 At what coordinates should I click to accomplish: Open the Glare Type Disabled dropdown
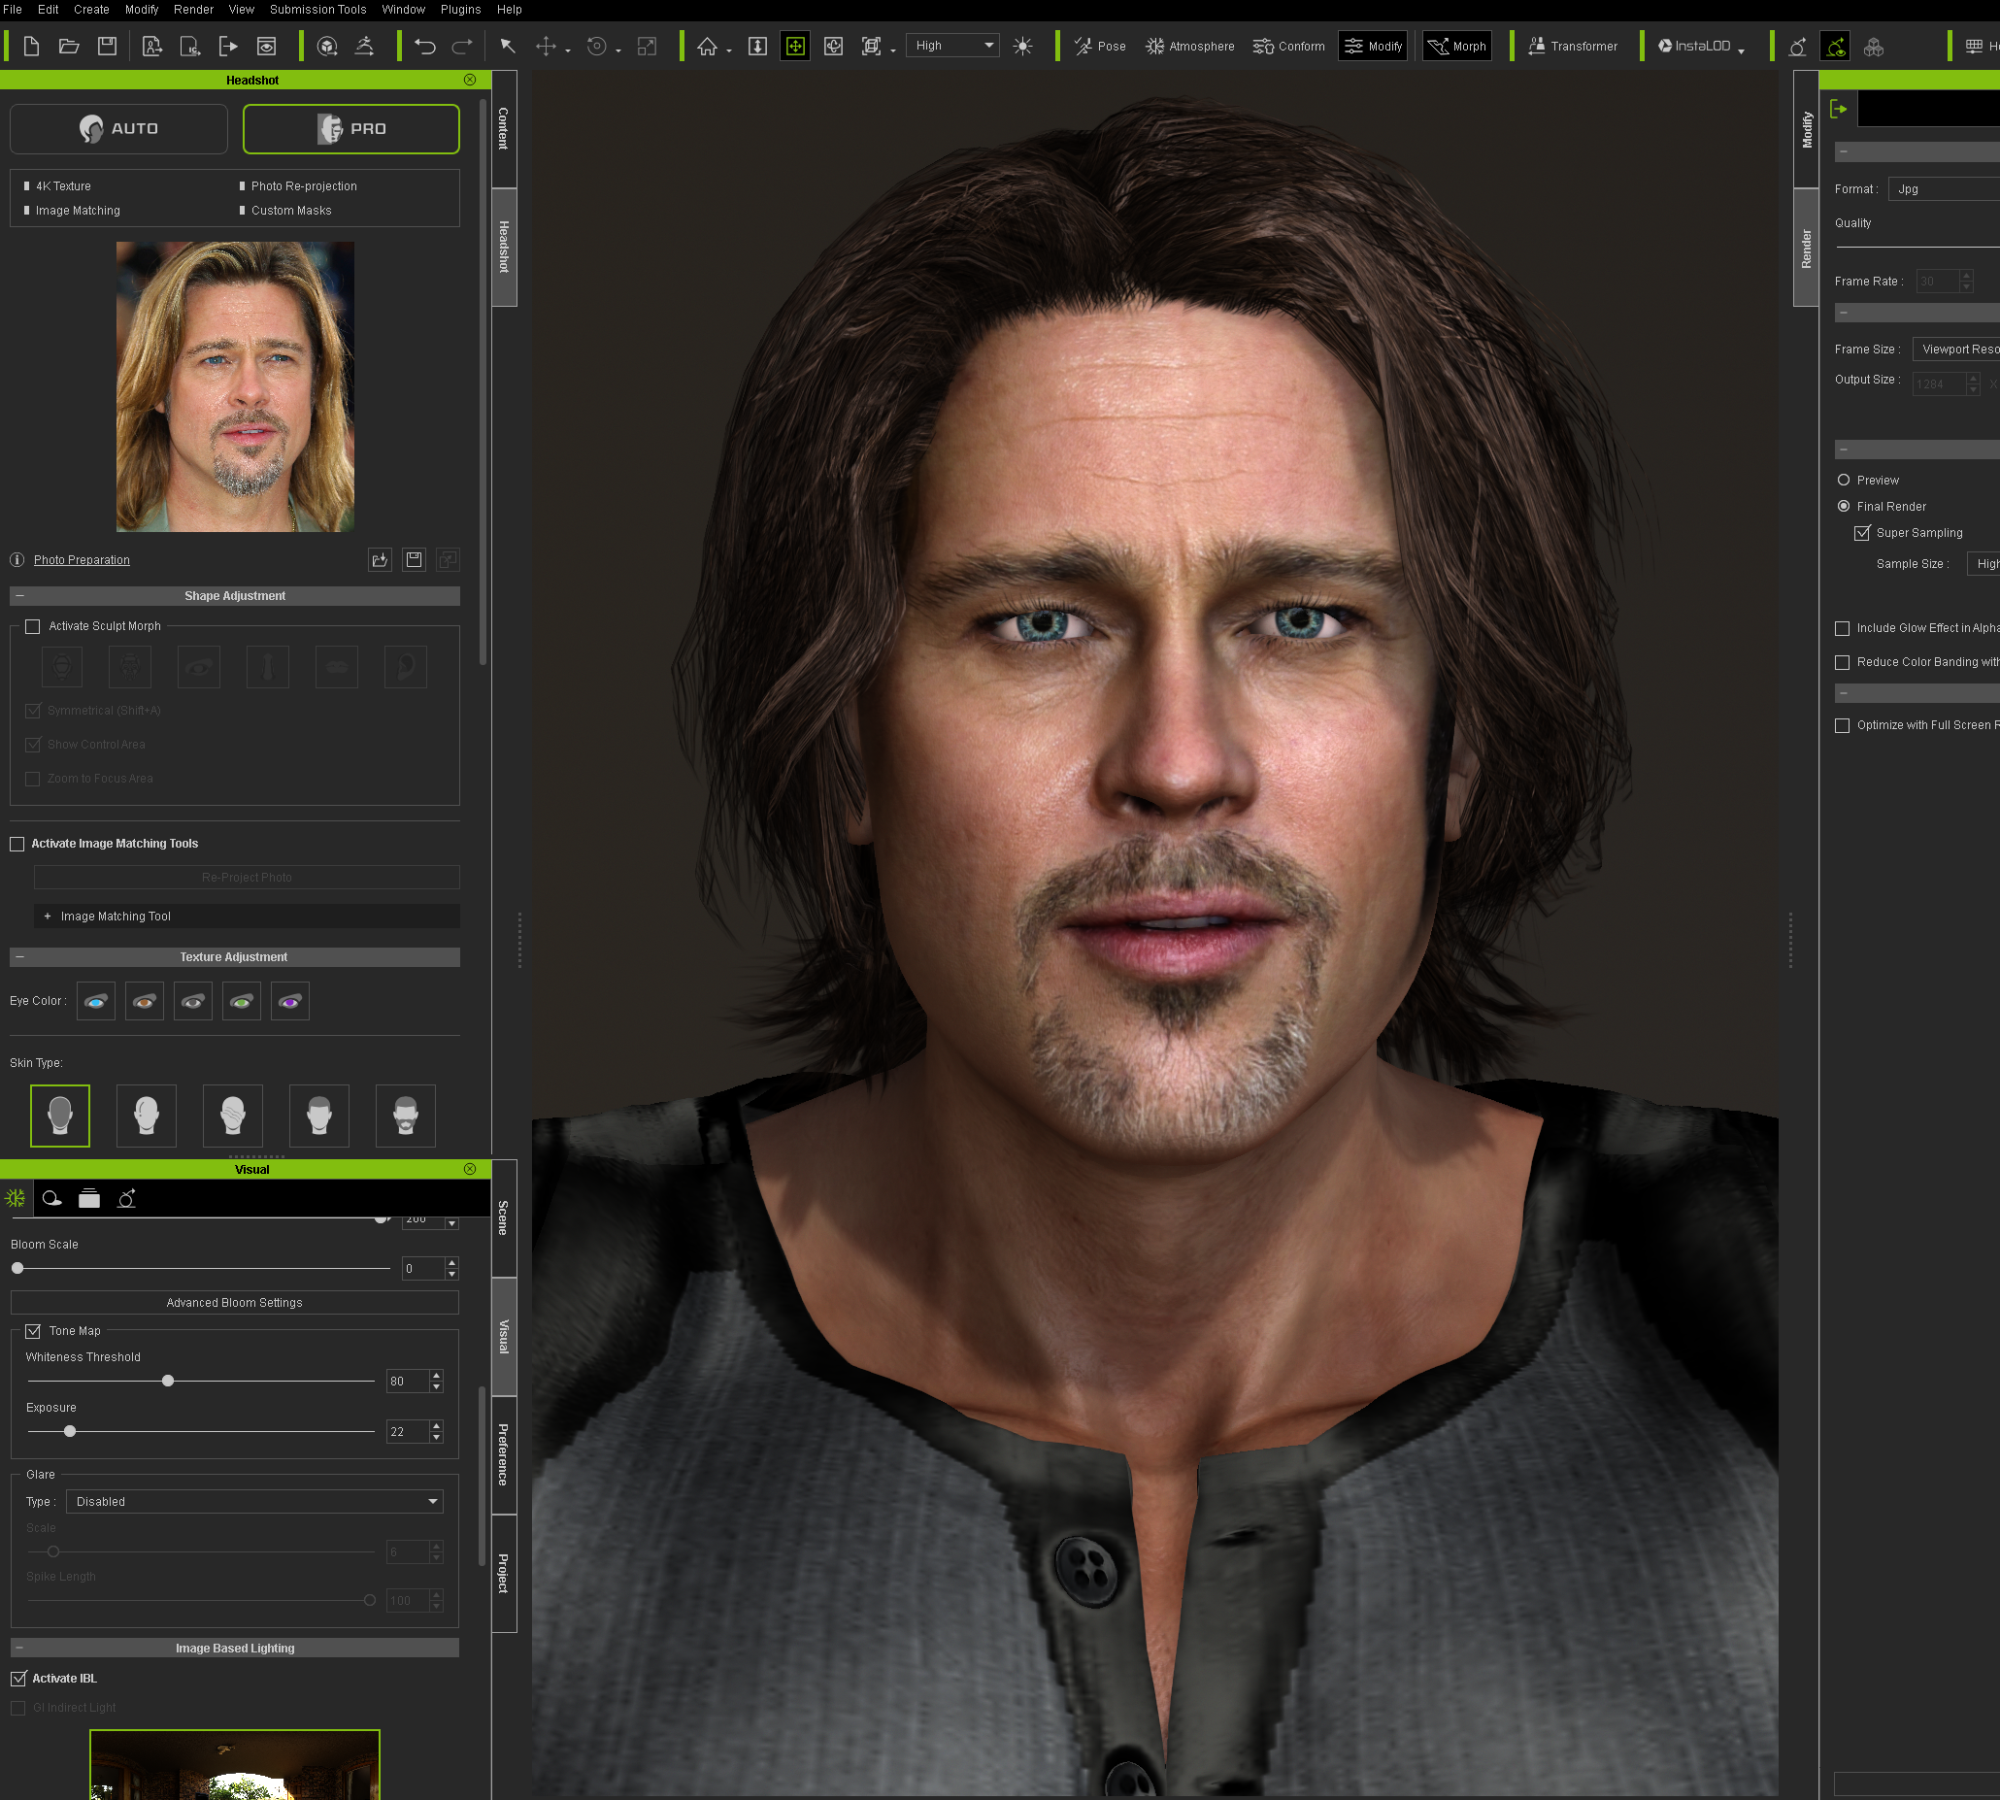(254, 1501)
